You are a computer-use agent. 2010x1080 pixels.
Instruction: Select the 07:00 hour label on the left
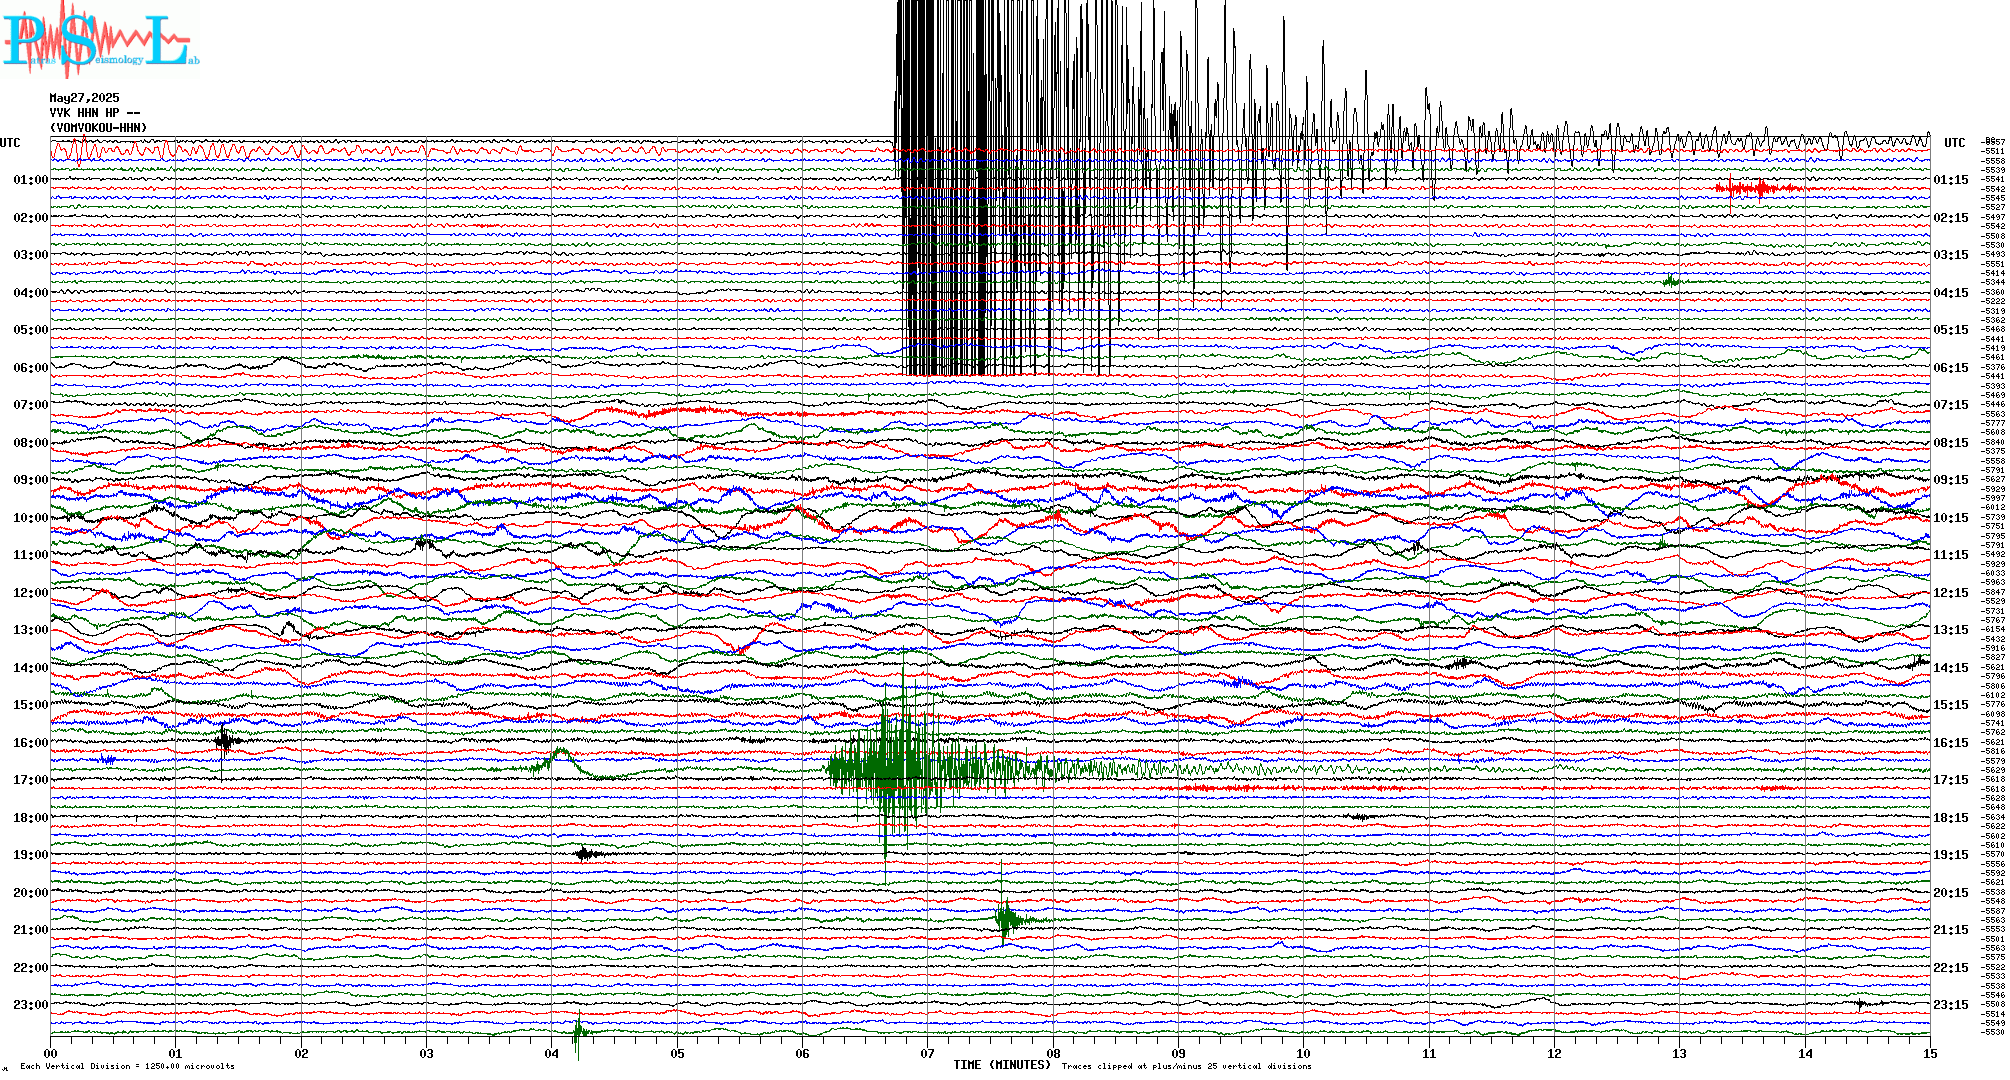31,405
